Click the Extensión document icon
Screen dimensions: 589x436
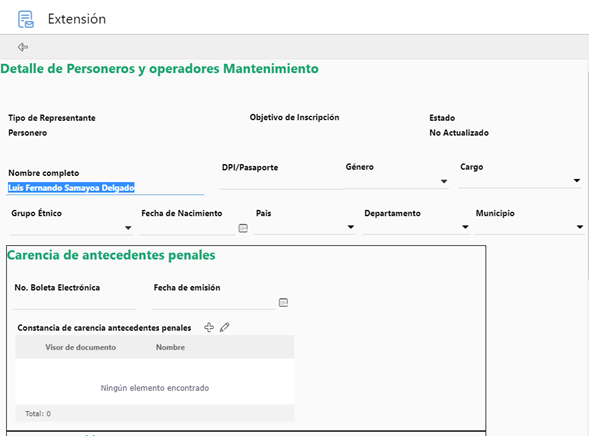pyautogui.click(x=26, y=19)
